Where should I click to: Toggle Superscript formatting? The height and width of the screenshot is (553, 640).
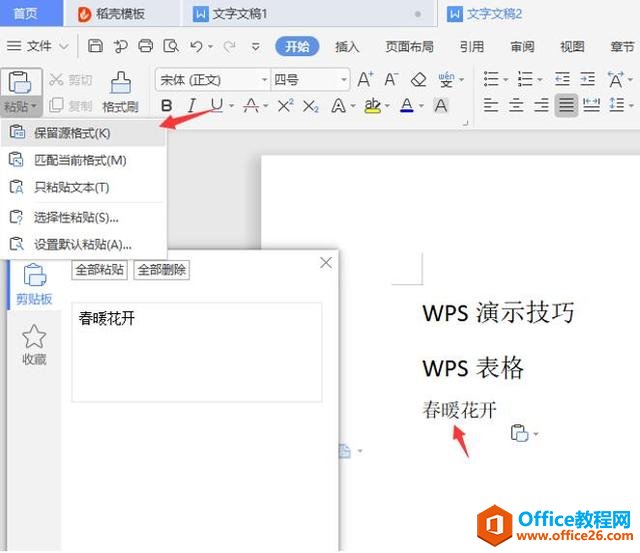285,106
